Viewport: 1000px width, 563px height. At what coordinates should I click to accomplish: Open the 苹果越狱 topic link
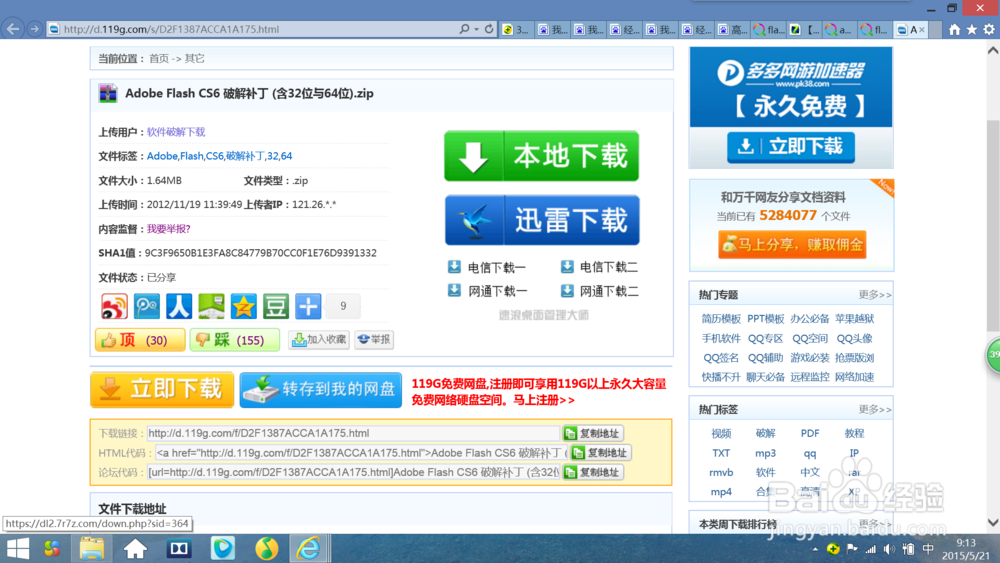click(x=855, y=319)
